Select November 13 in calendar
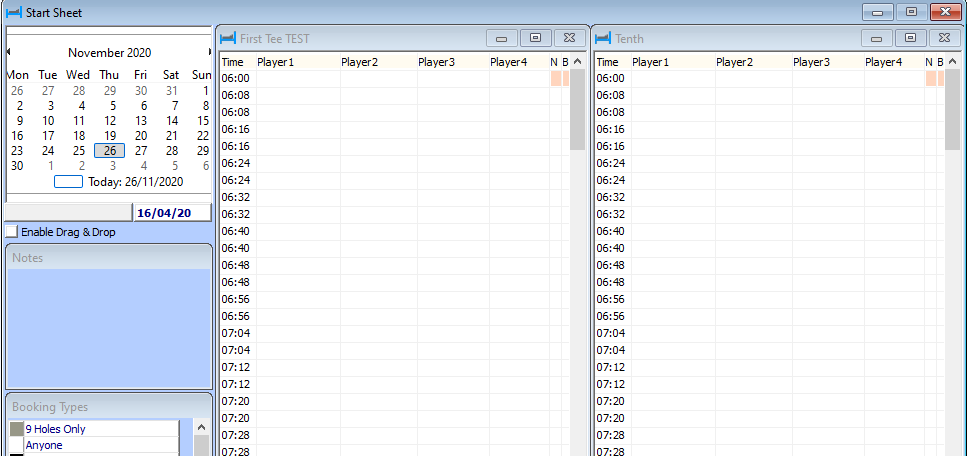The image size is (967, 456). [x=141, y=120]
